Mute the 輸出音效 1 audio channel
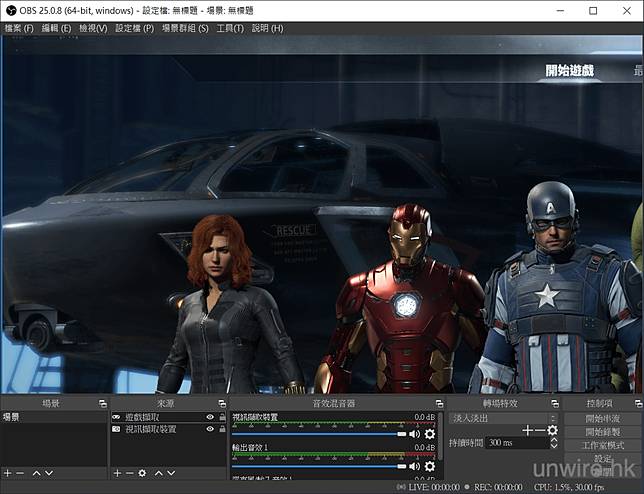The width and height of the screenshot is (644, 494). [x=415, y=466]
